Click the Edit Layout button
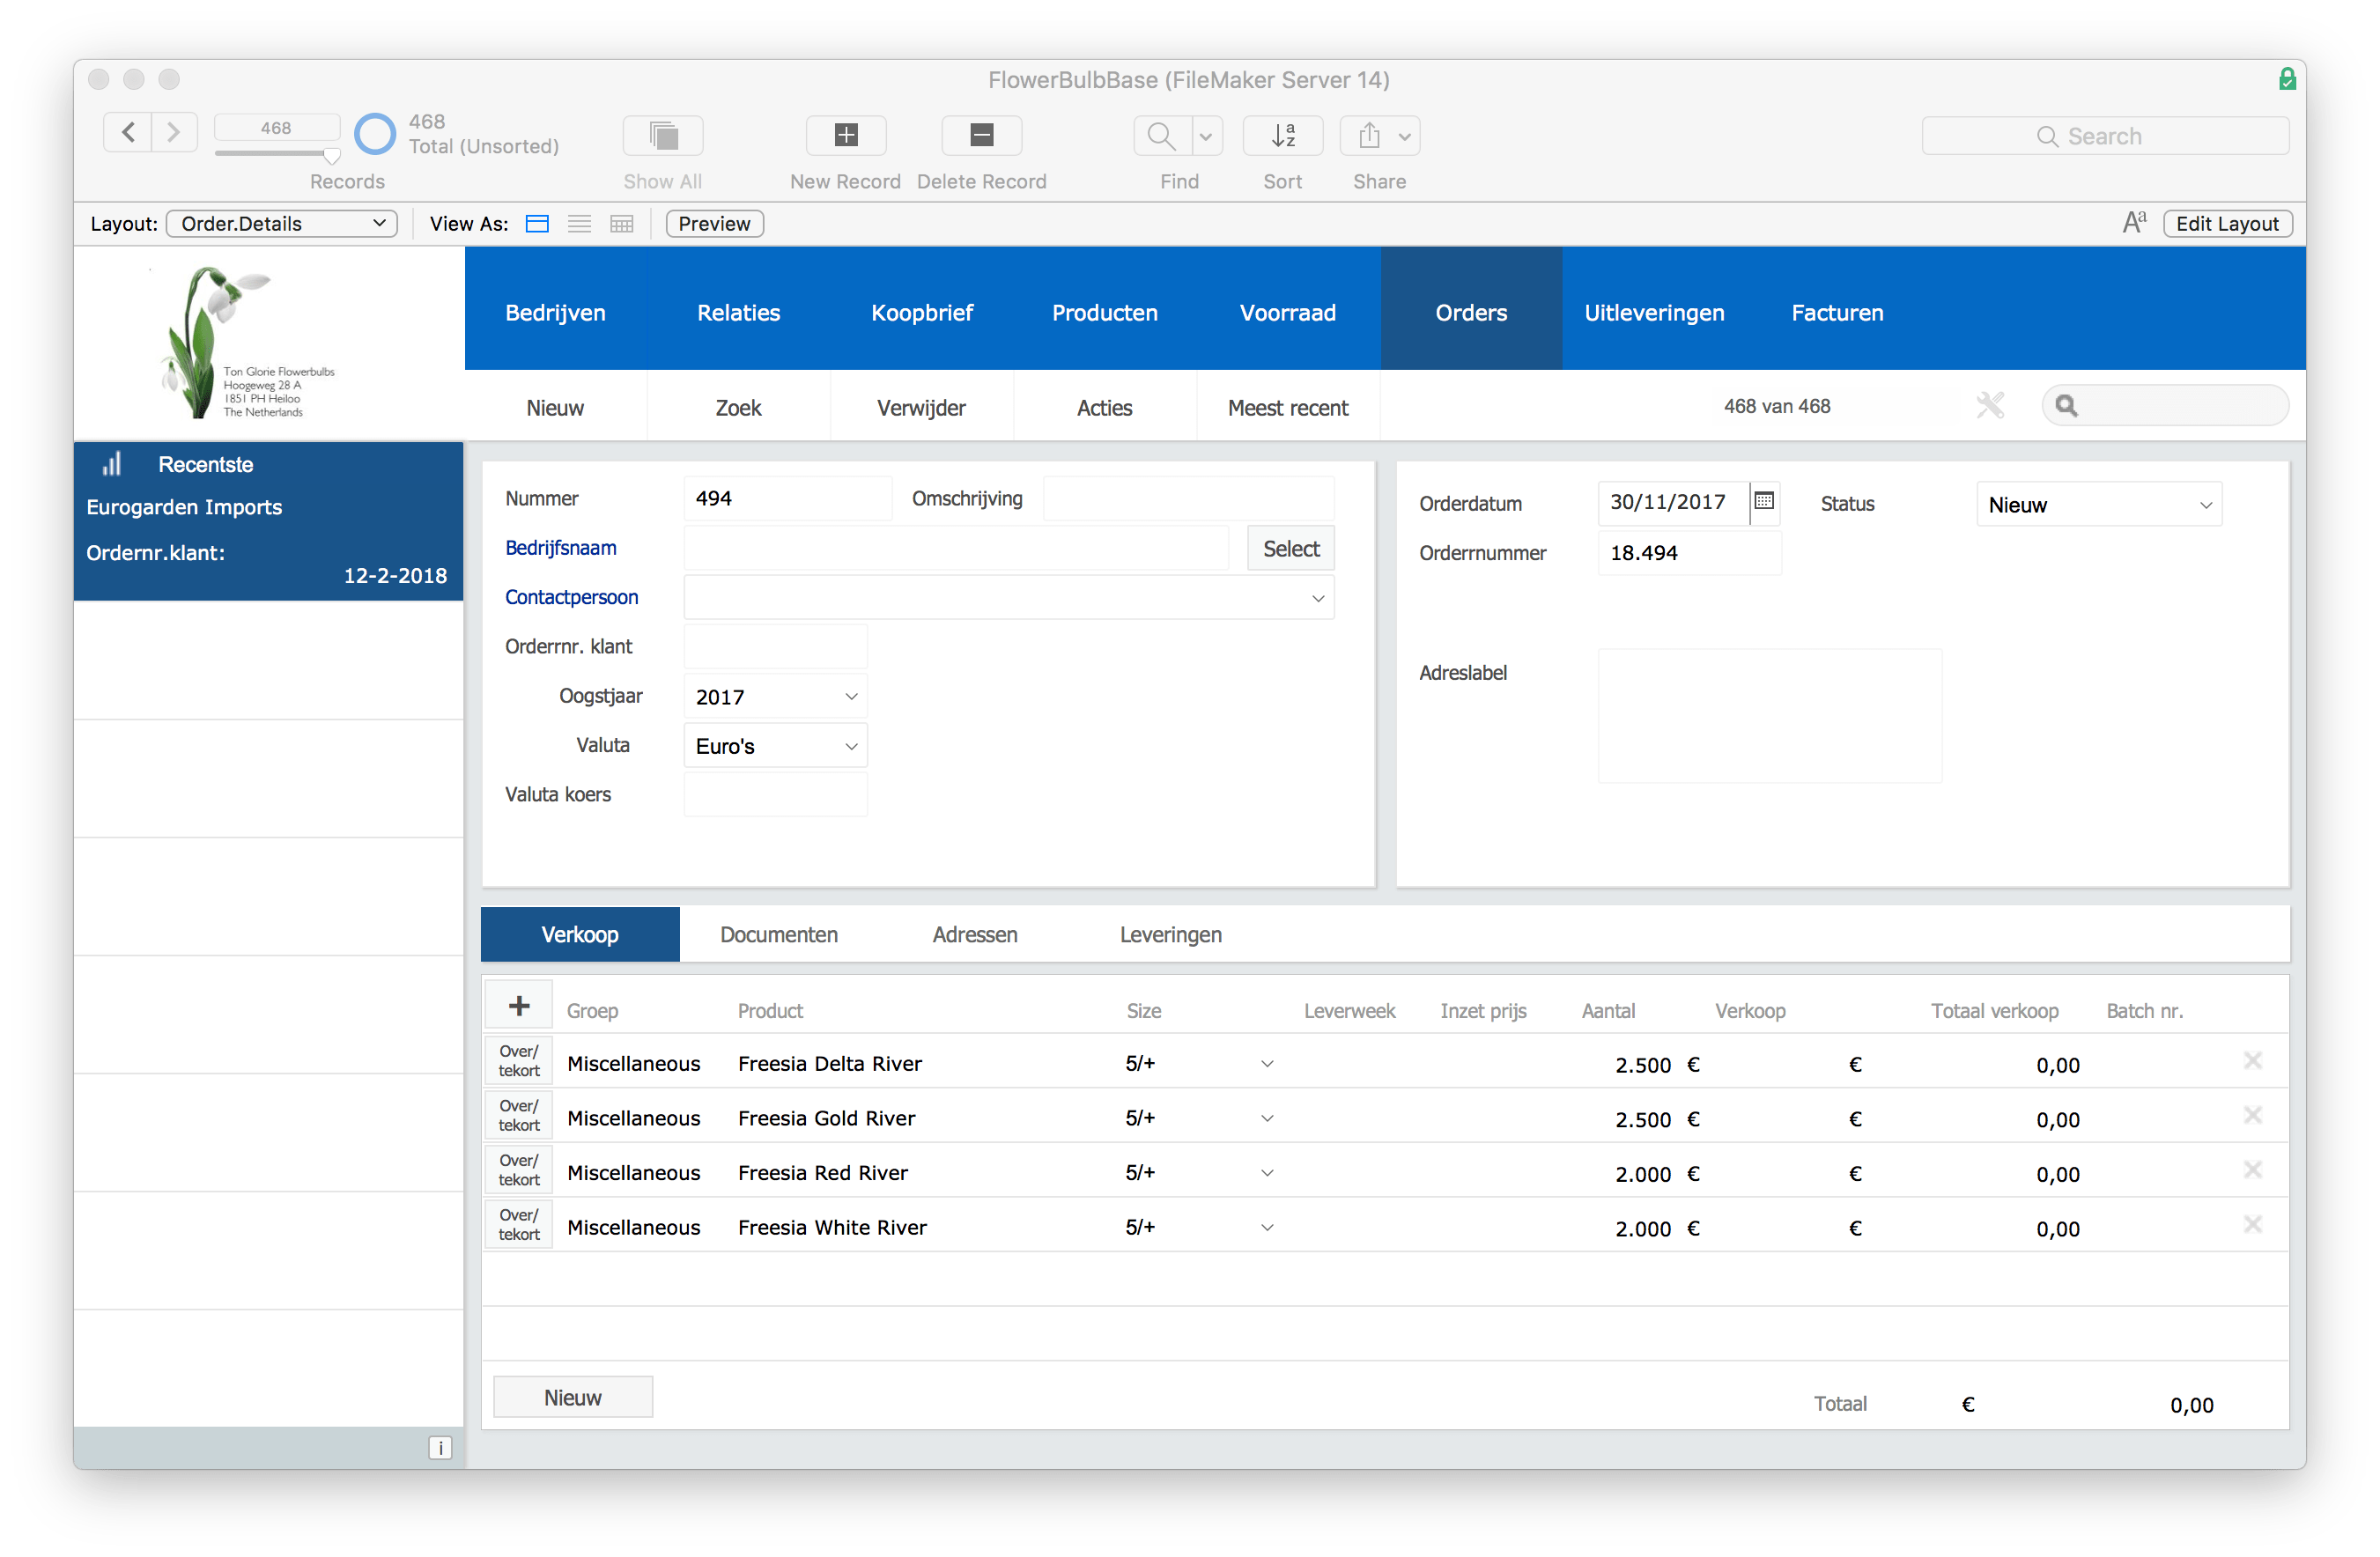Image resolution: width=2380 pixels, height=1557 pixels. click(2227, 223)
